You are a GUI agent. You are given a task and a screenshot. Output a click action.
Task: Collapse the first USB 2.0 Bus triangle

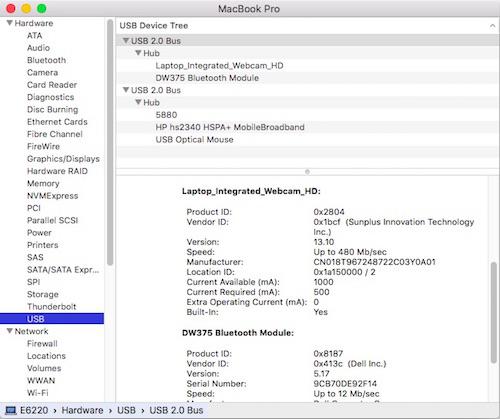click(126, 41)
